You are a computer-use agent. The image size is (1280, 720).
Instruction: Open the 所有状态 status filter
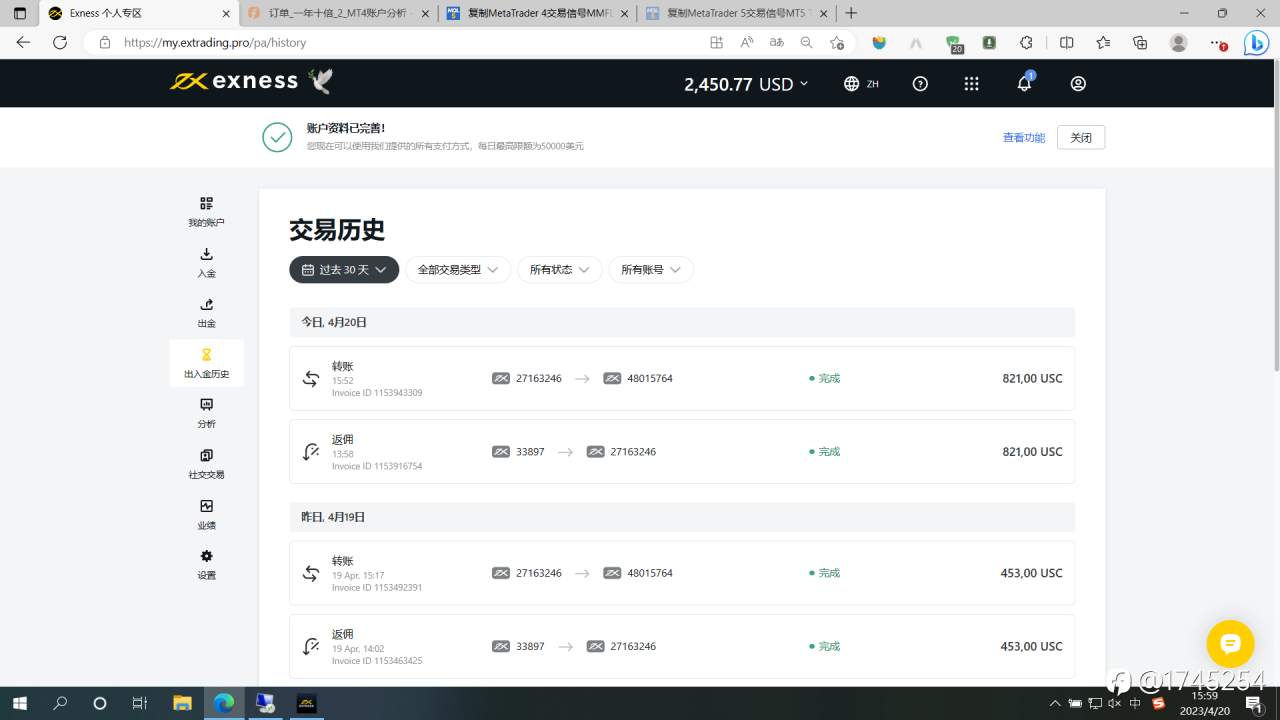(x=559, y=270)
